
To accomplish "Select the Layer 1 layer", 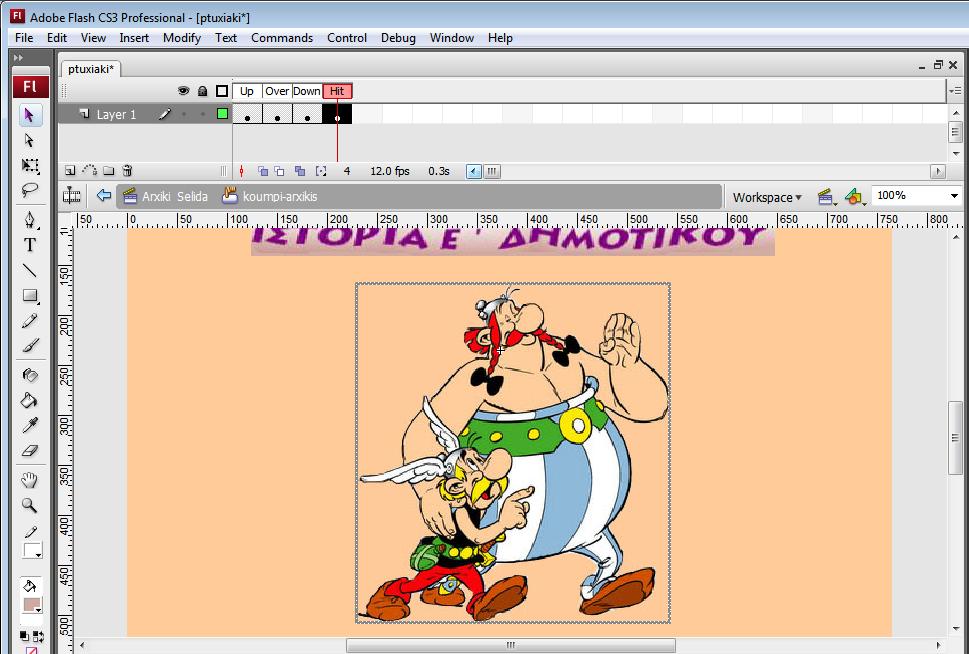I will click(x=116, y=114).
